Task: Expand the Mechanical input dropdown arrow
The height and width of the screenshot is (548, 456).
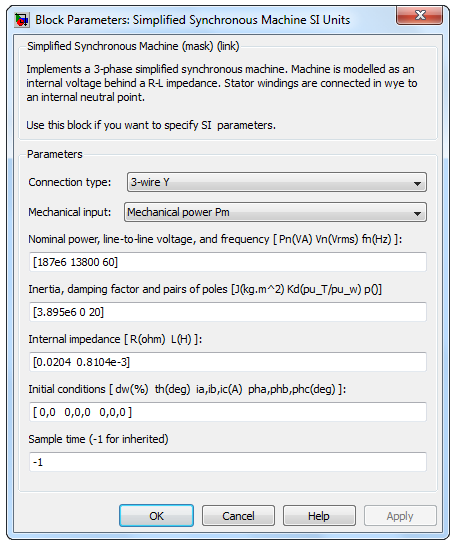Action: pos(417,213)
